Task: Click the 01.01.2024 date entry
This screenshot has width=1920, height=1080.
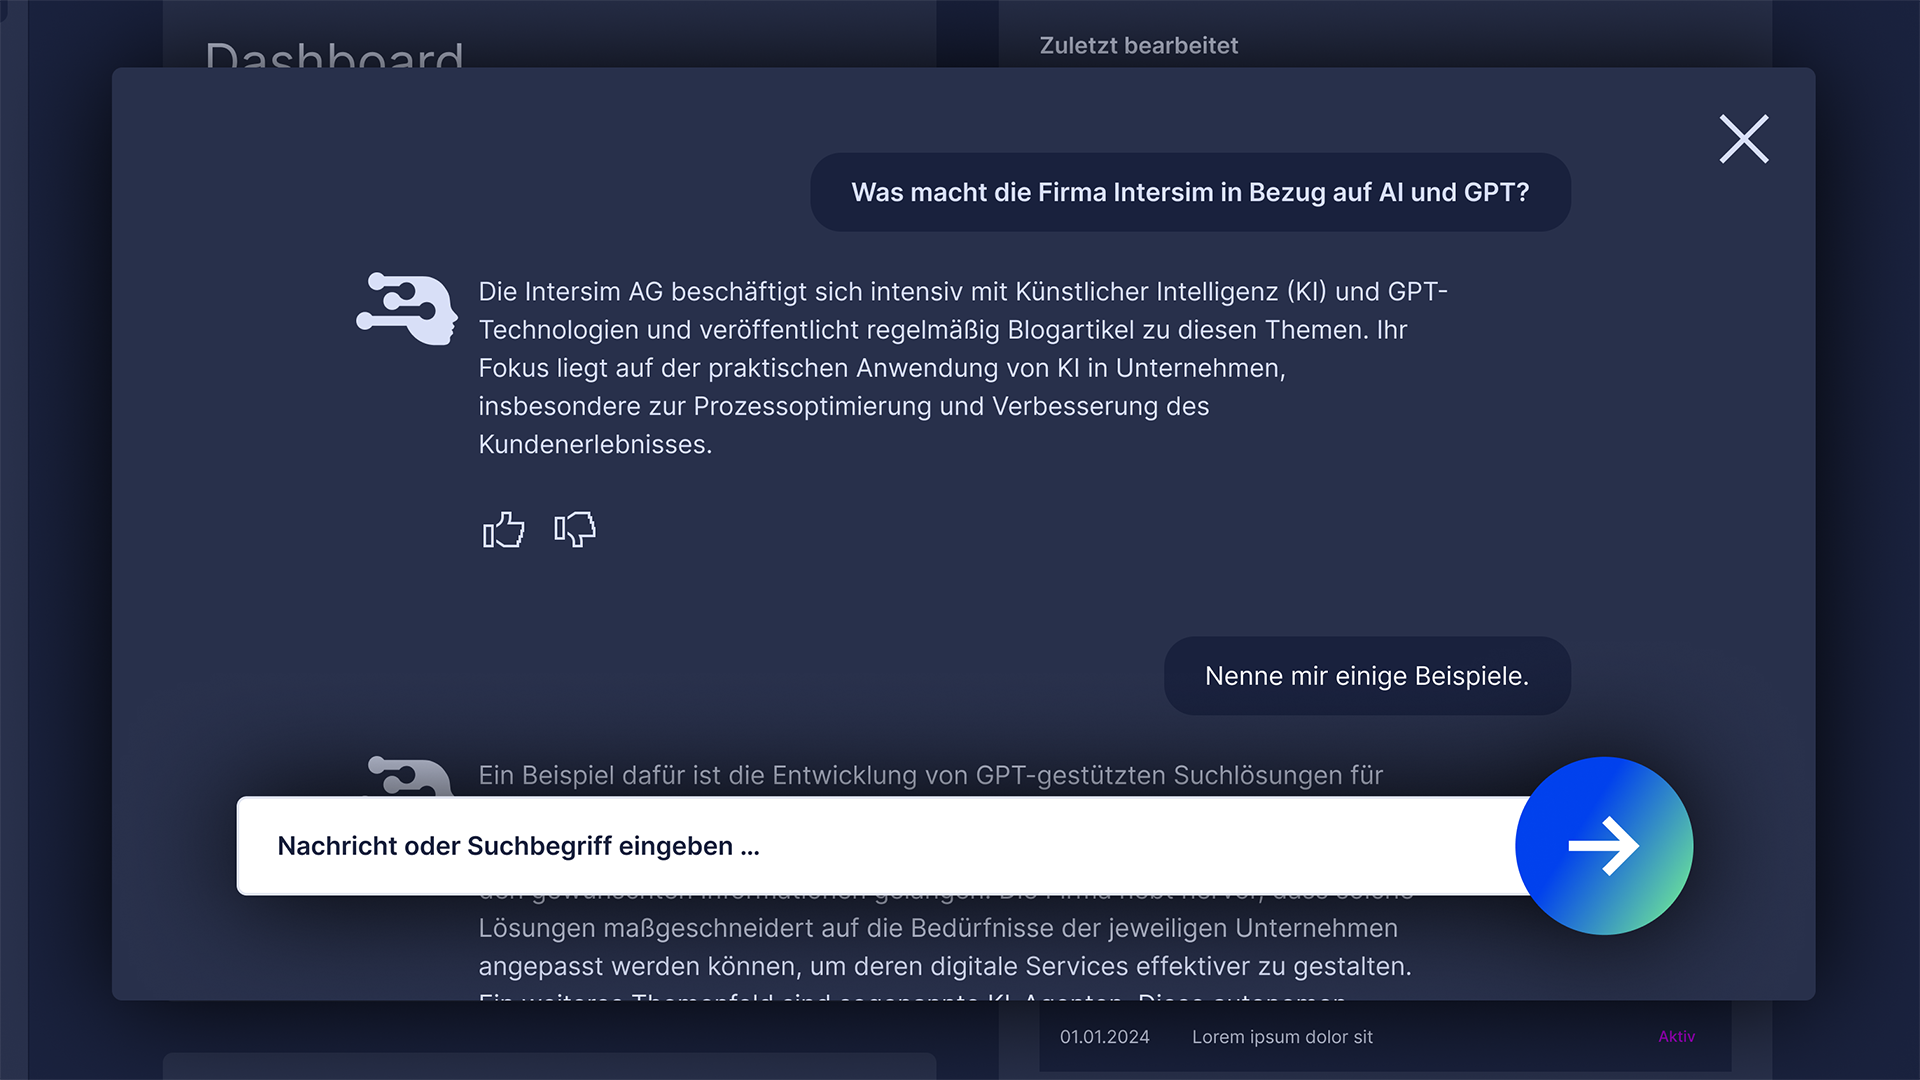Action: pos(1104,1037)
